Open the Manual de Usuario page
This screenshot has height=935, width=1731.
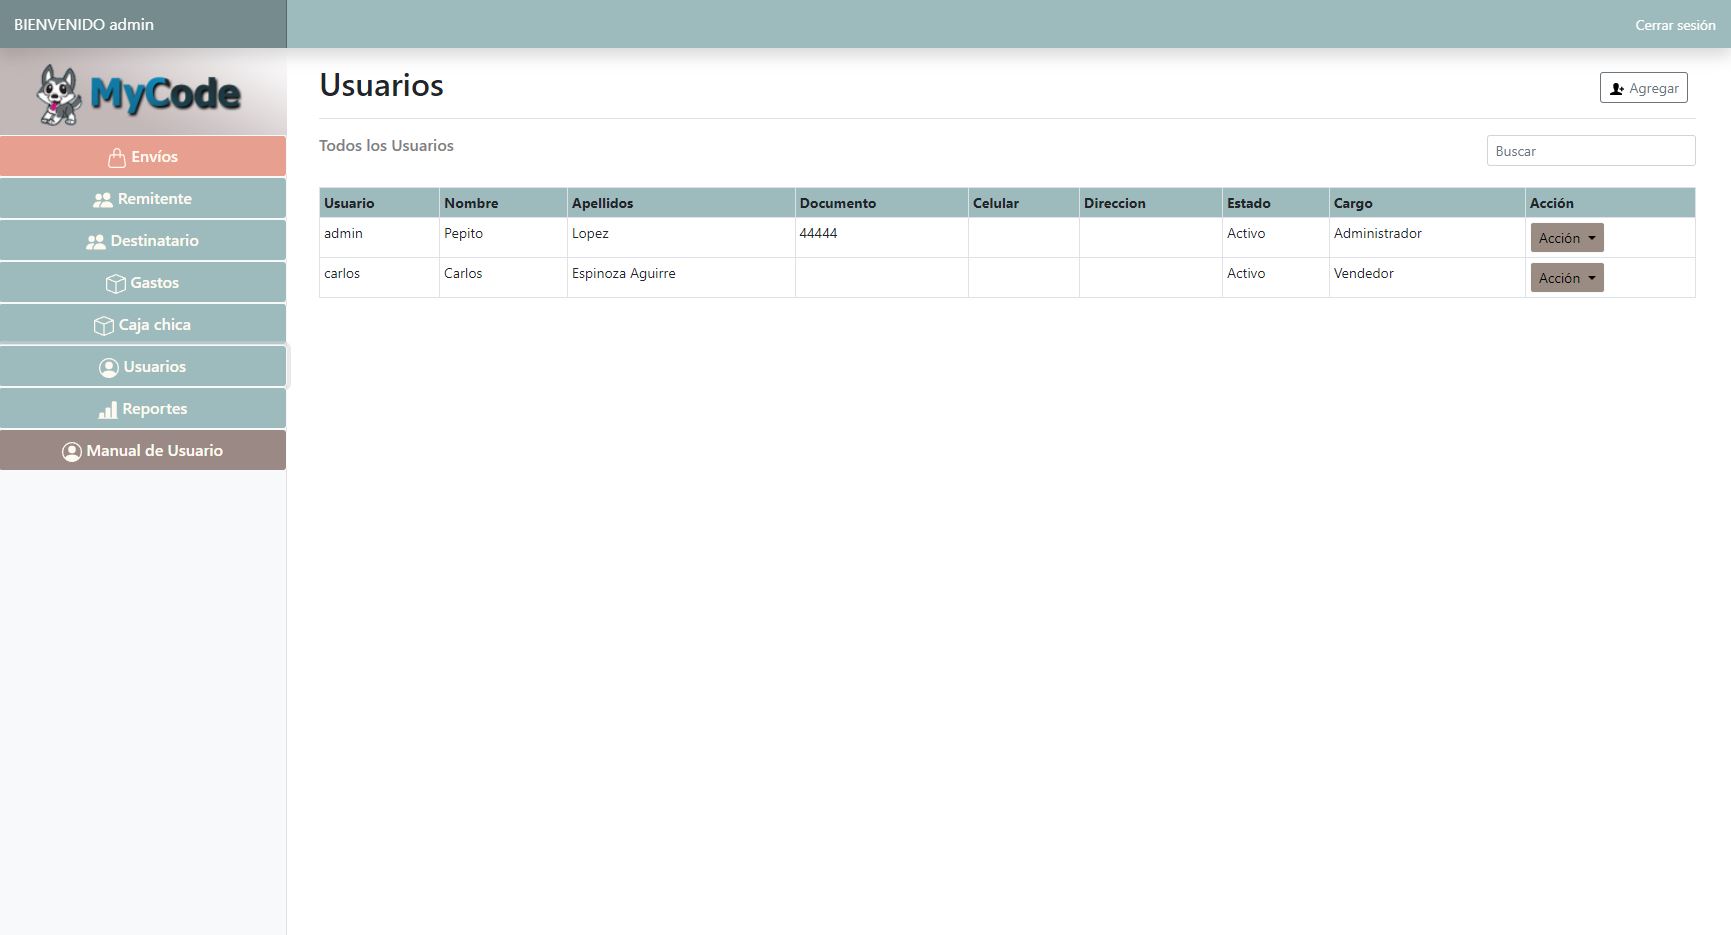154,451
